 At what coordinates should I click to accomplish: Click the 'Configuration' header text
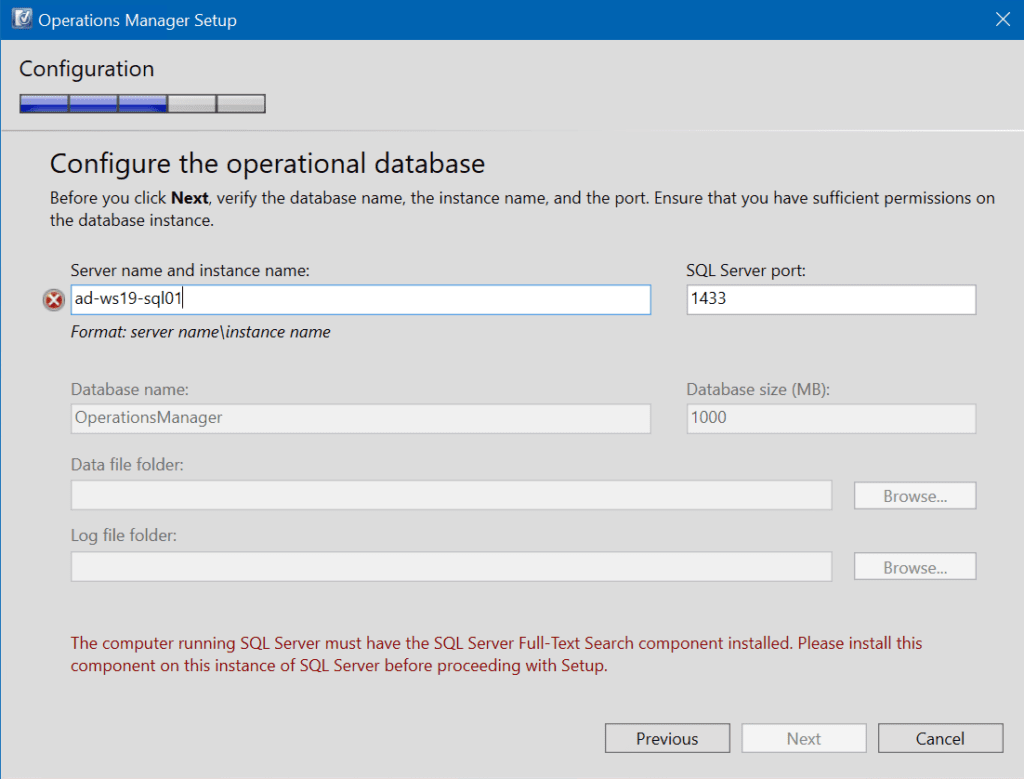pyautogui.click(x=86, y=69)
